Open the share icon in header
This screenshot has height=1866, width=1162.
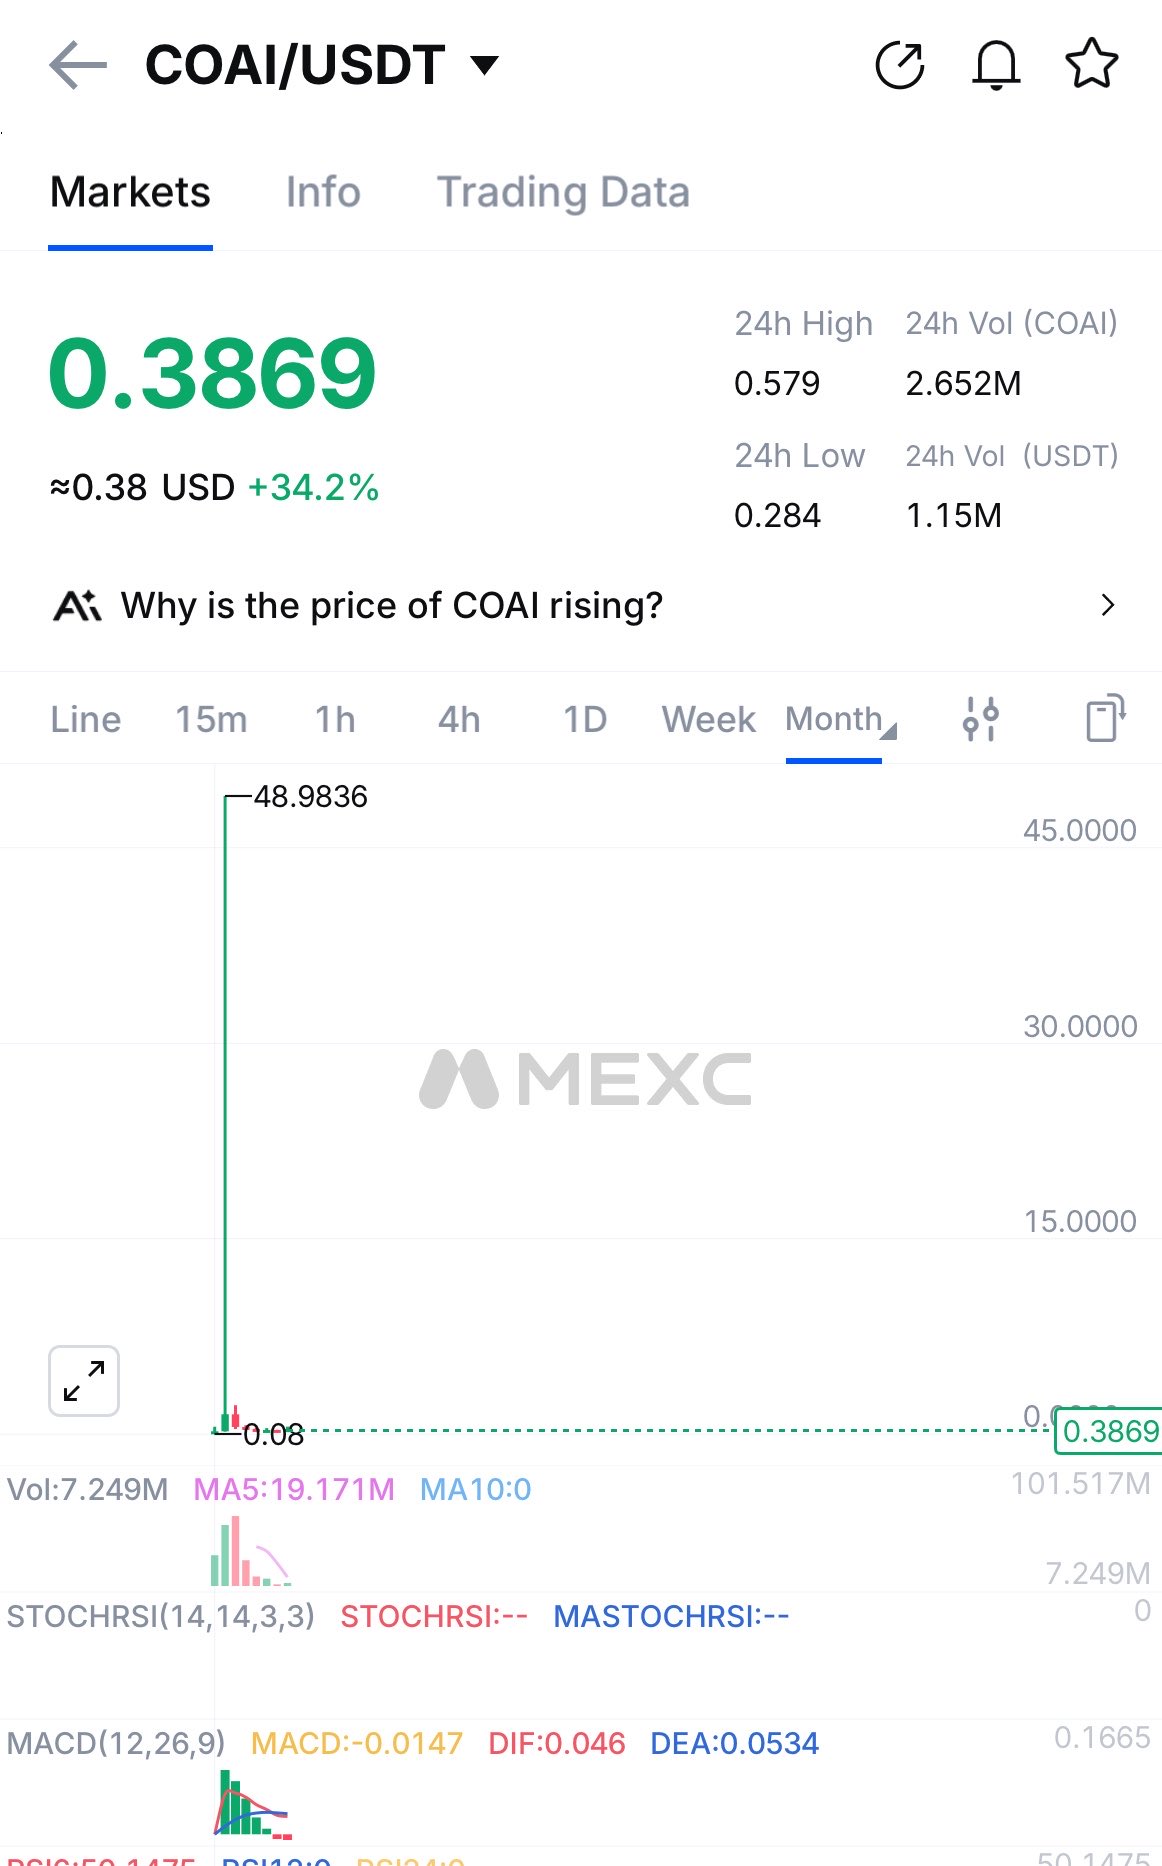coord(899,66)
